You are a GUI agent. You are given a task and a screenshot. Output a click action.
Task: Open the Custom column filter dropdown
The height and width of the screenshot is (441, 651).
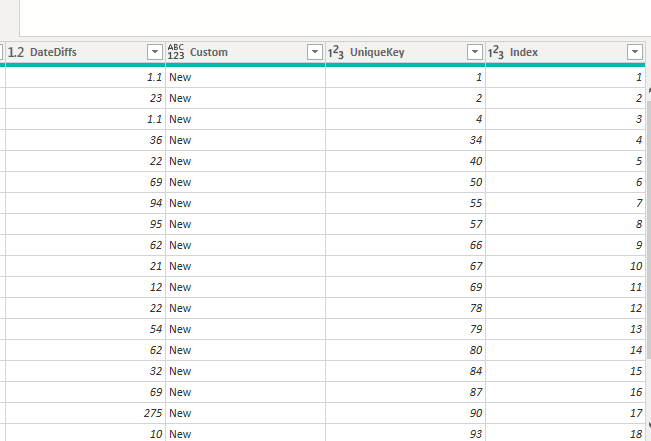pyautogui.click(x=314, y=52)
